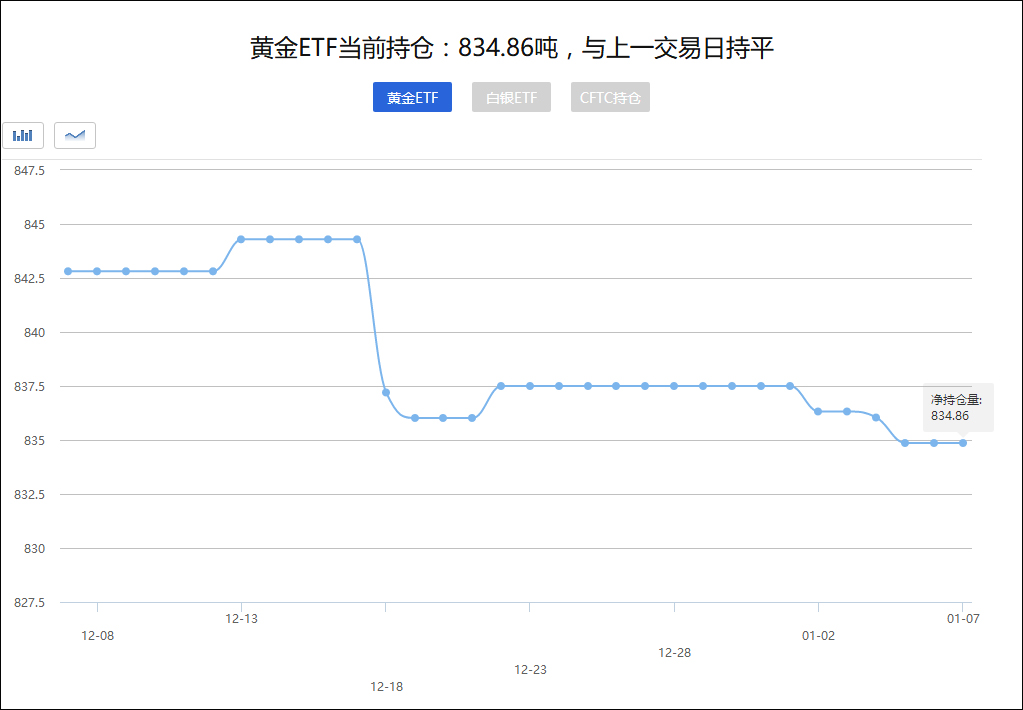Click the last data point at 01-07

(x=963, y=443)
